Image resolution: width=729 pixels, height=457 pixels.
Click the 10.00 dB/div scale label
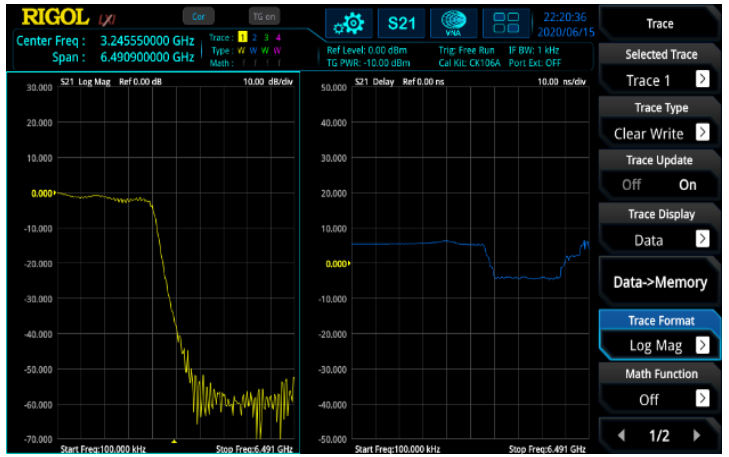268,82
